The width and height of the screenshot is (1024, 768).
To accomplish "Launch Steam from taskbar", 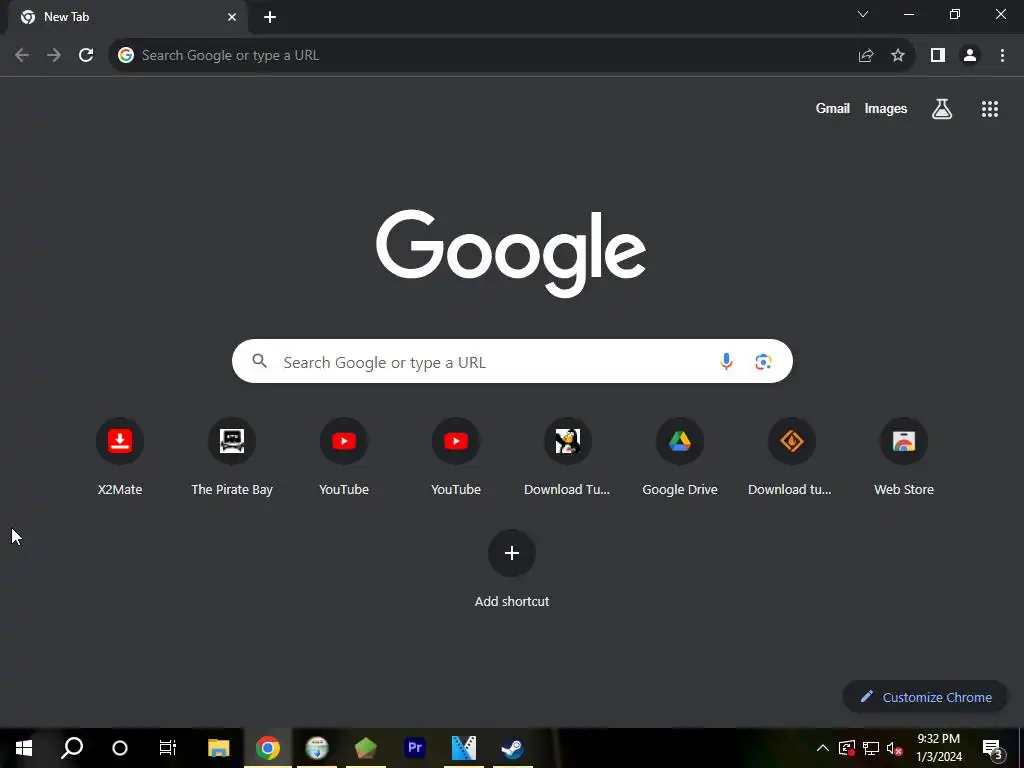I will 513,748.
